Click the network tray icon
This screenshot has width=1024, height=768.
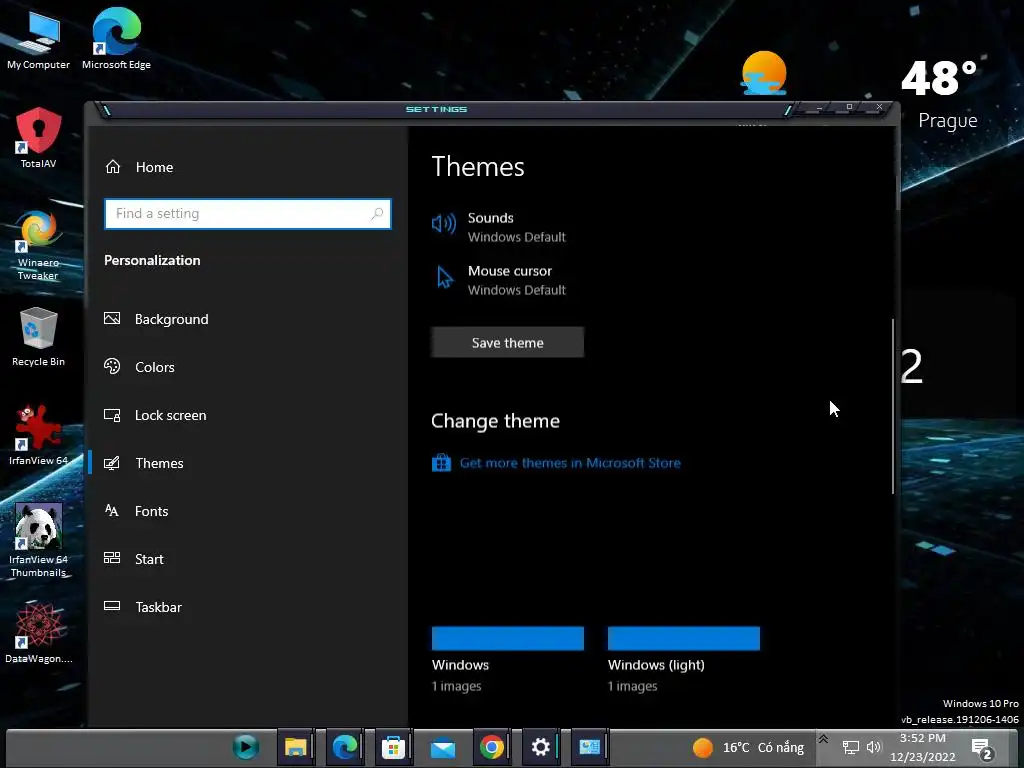(x=850, y=747)
